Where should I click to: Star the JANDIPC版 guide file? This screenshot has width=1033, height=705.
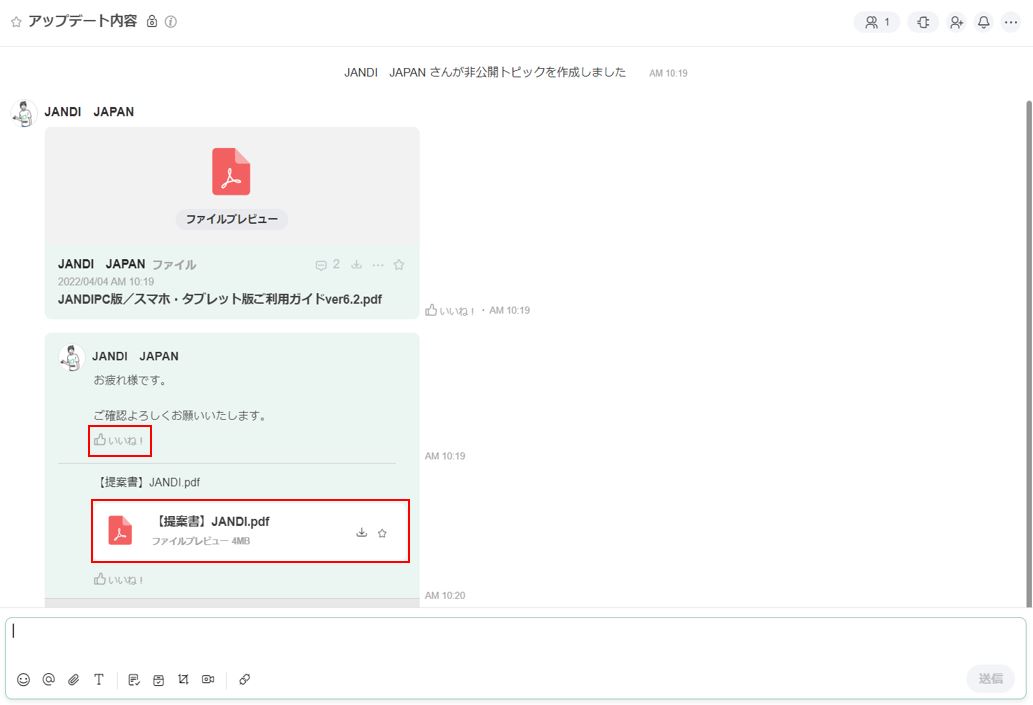[x=399, y=265]
